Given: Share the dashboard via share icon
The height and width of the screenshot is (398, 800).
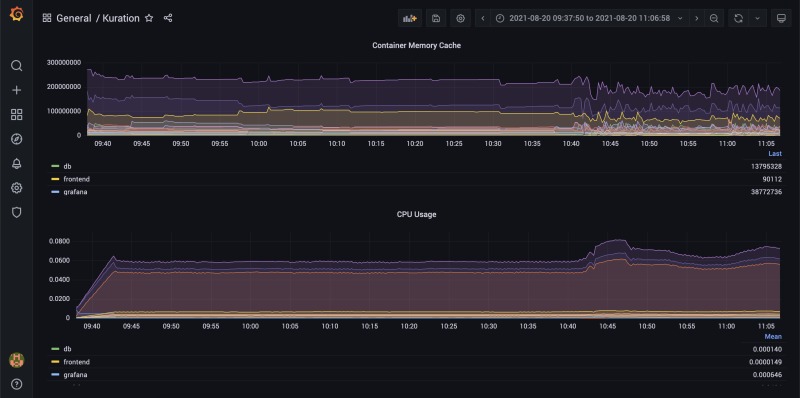Looking at the screenshot, I should coord(168,18).
